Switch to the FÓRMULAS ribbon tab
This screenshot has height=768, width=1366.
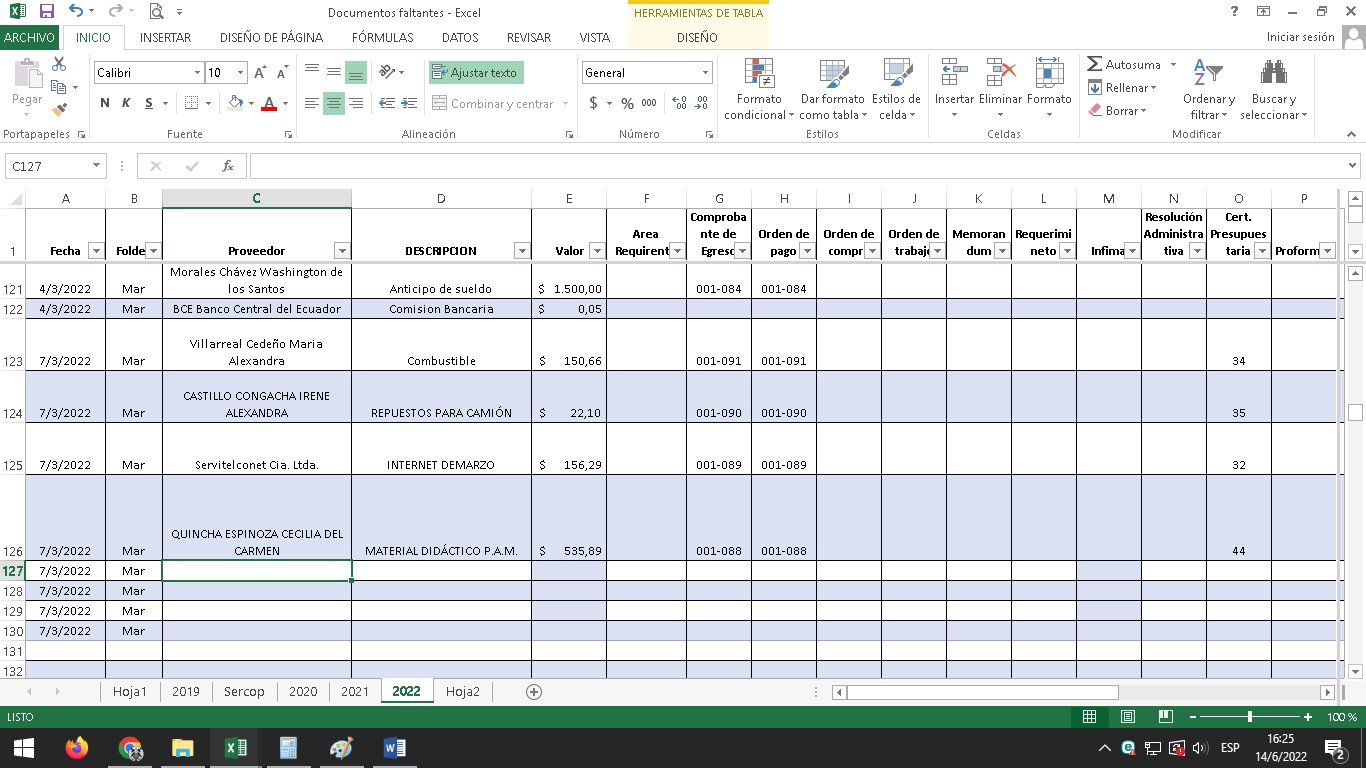(382, 38)
